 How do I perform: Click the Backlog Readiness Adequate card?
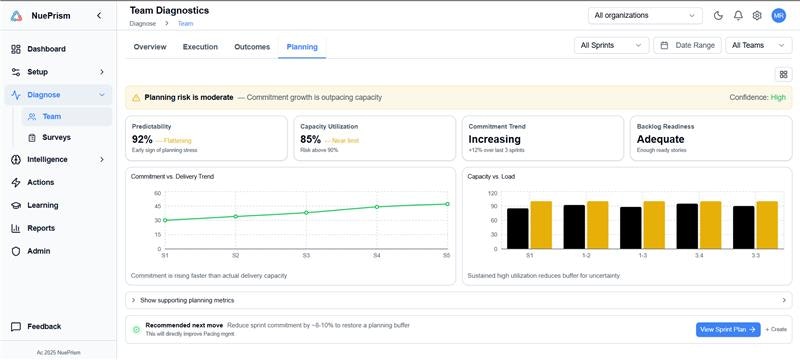click(x=711, y=138)
